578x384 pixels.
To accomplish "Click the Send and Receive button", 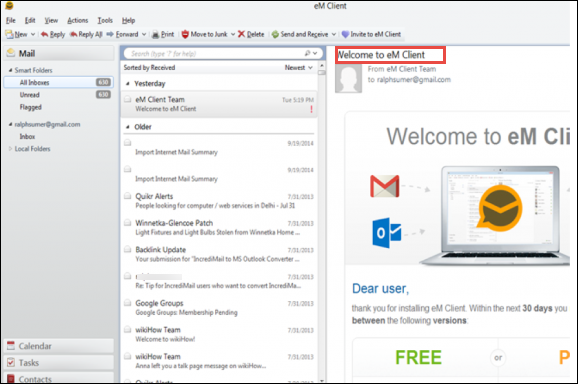I will [300, 34].
